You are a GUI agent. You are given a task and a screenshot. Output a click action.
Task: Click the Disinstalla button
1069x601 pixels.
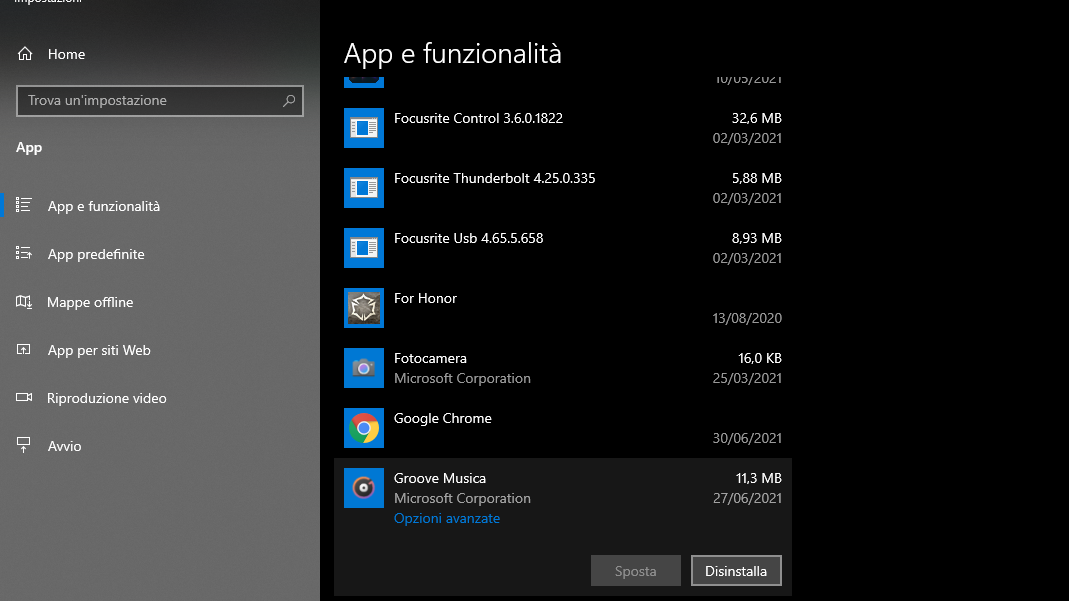(x=736, y=571)
